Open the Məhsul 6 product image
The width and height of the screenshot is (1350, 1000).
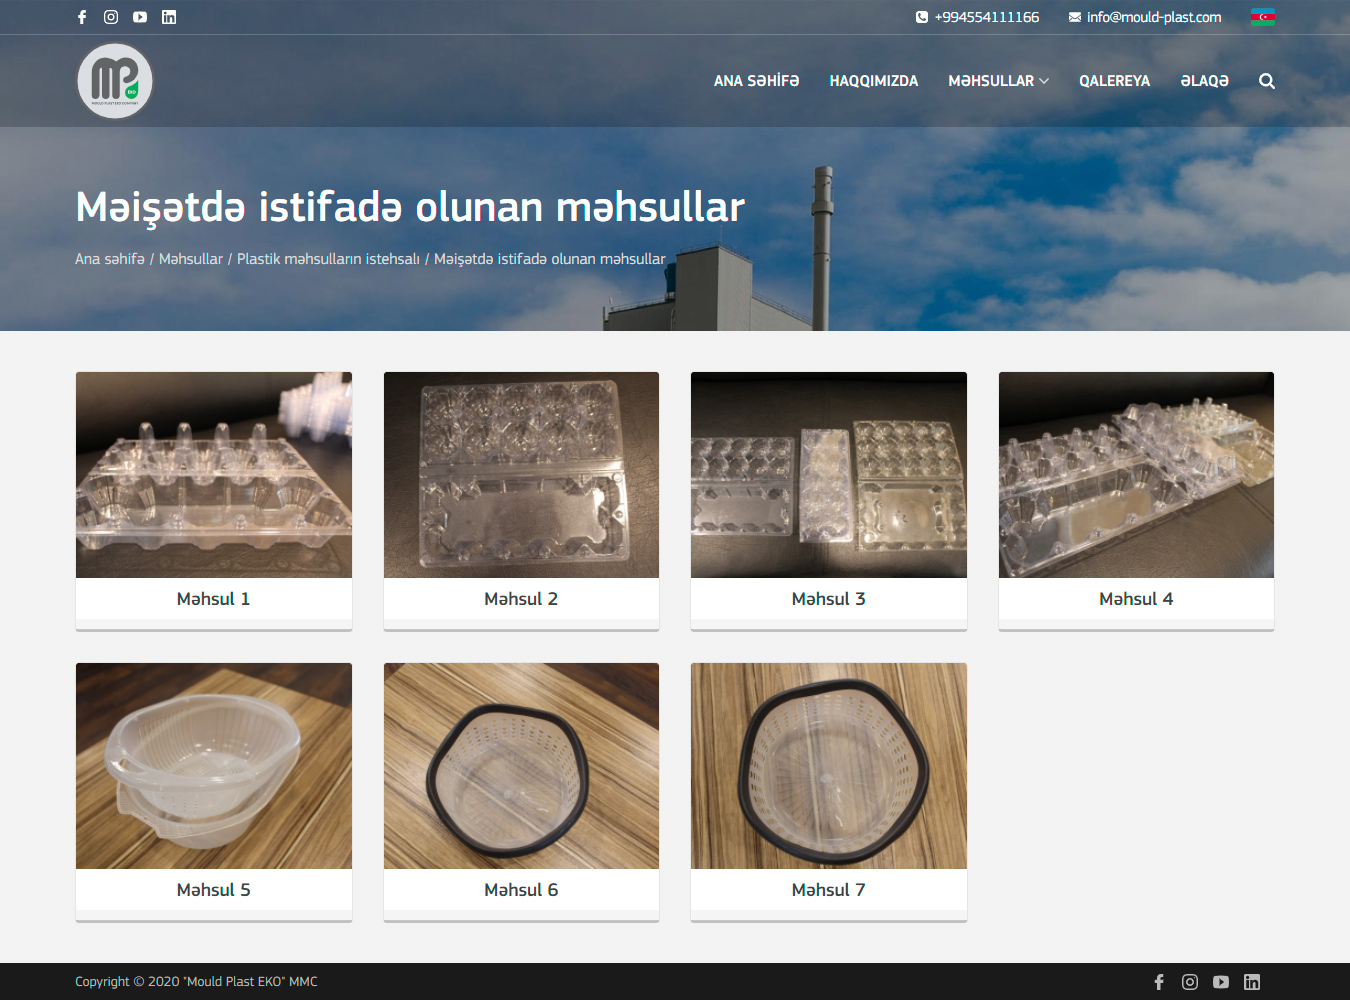[x=521, y=766]
